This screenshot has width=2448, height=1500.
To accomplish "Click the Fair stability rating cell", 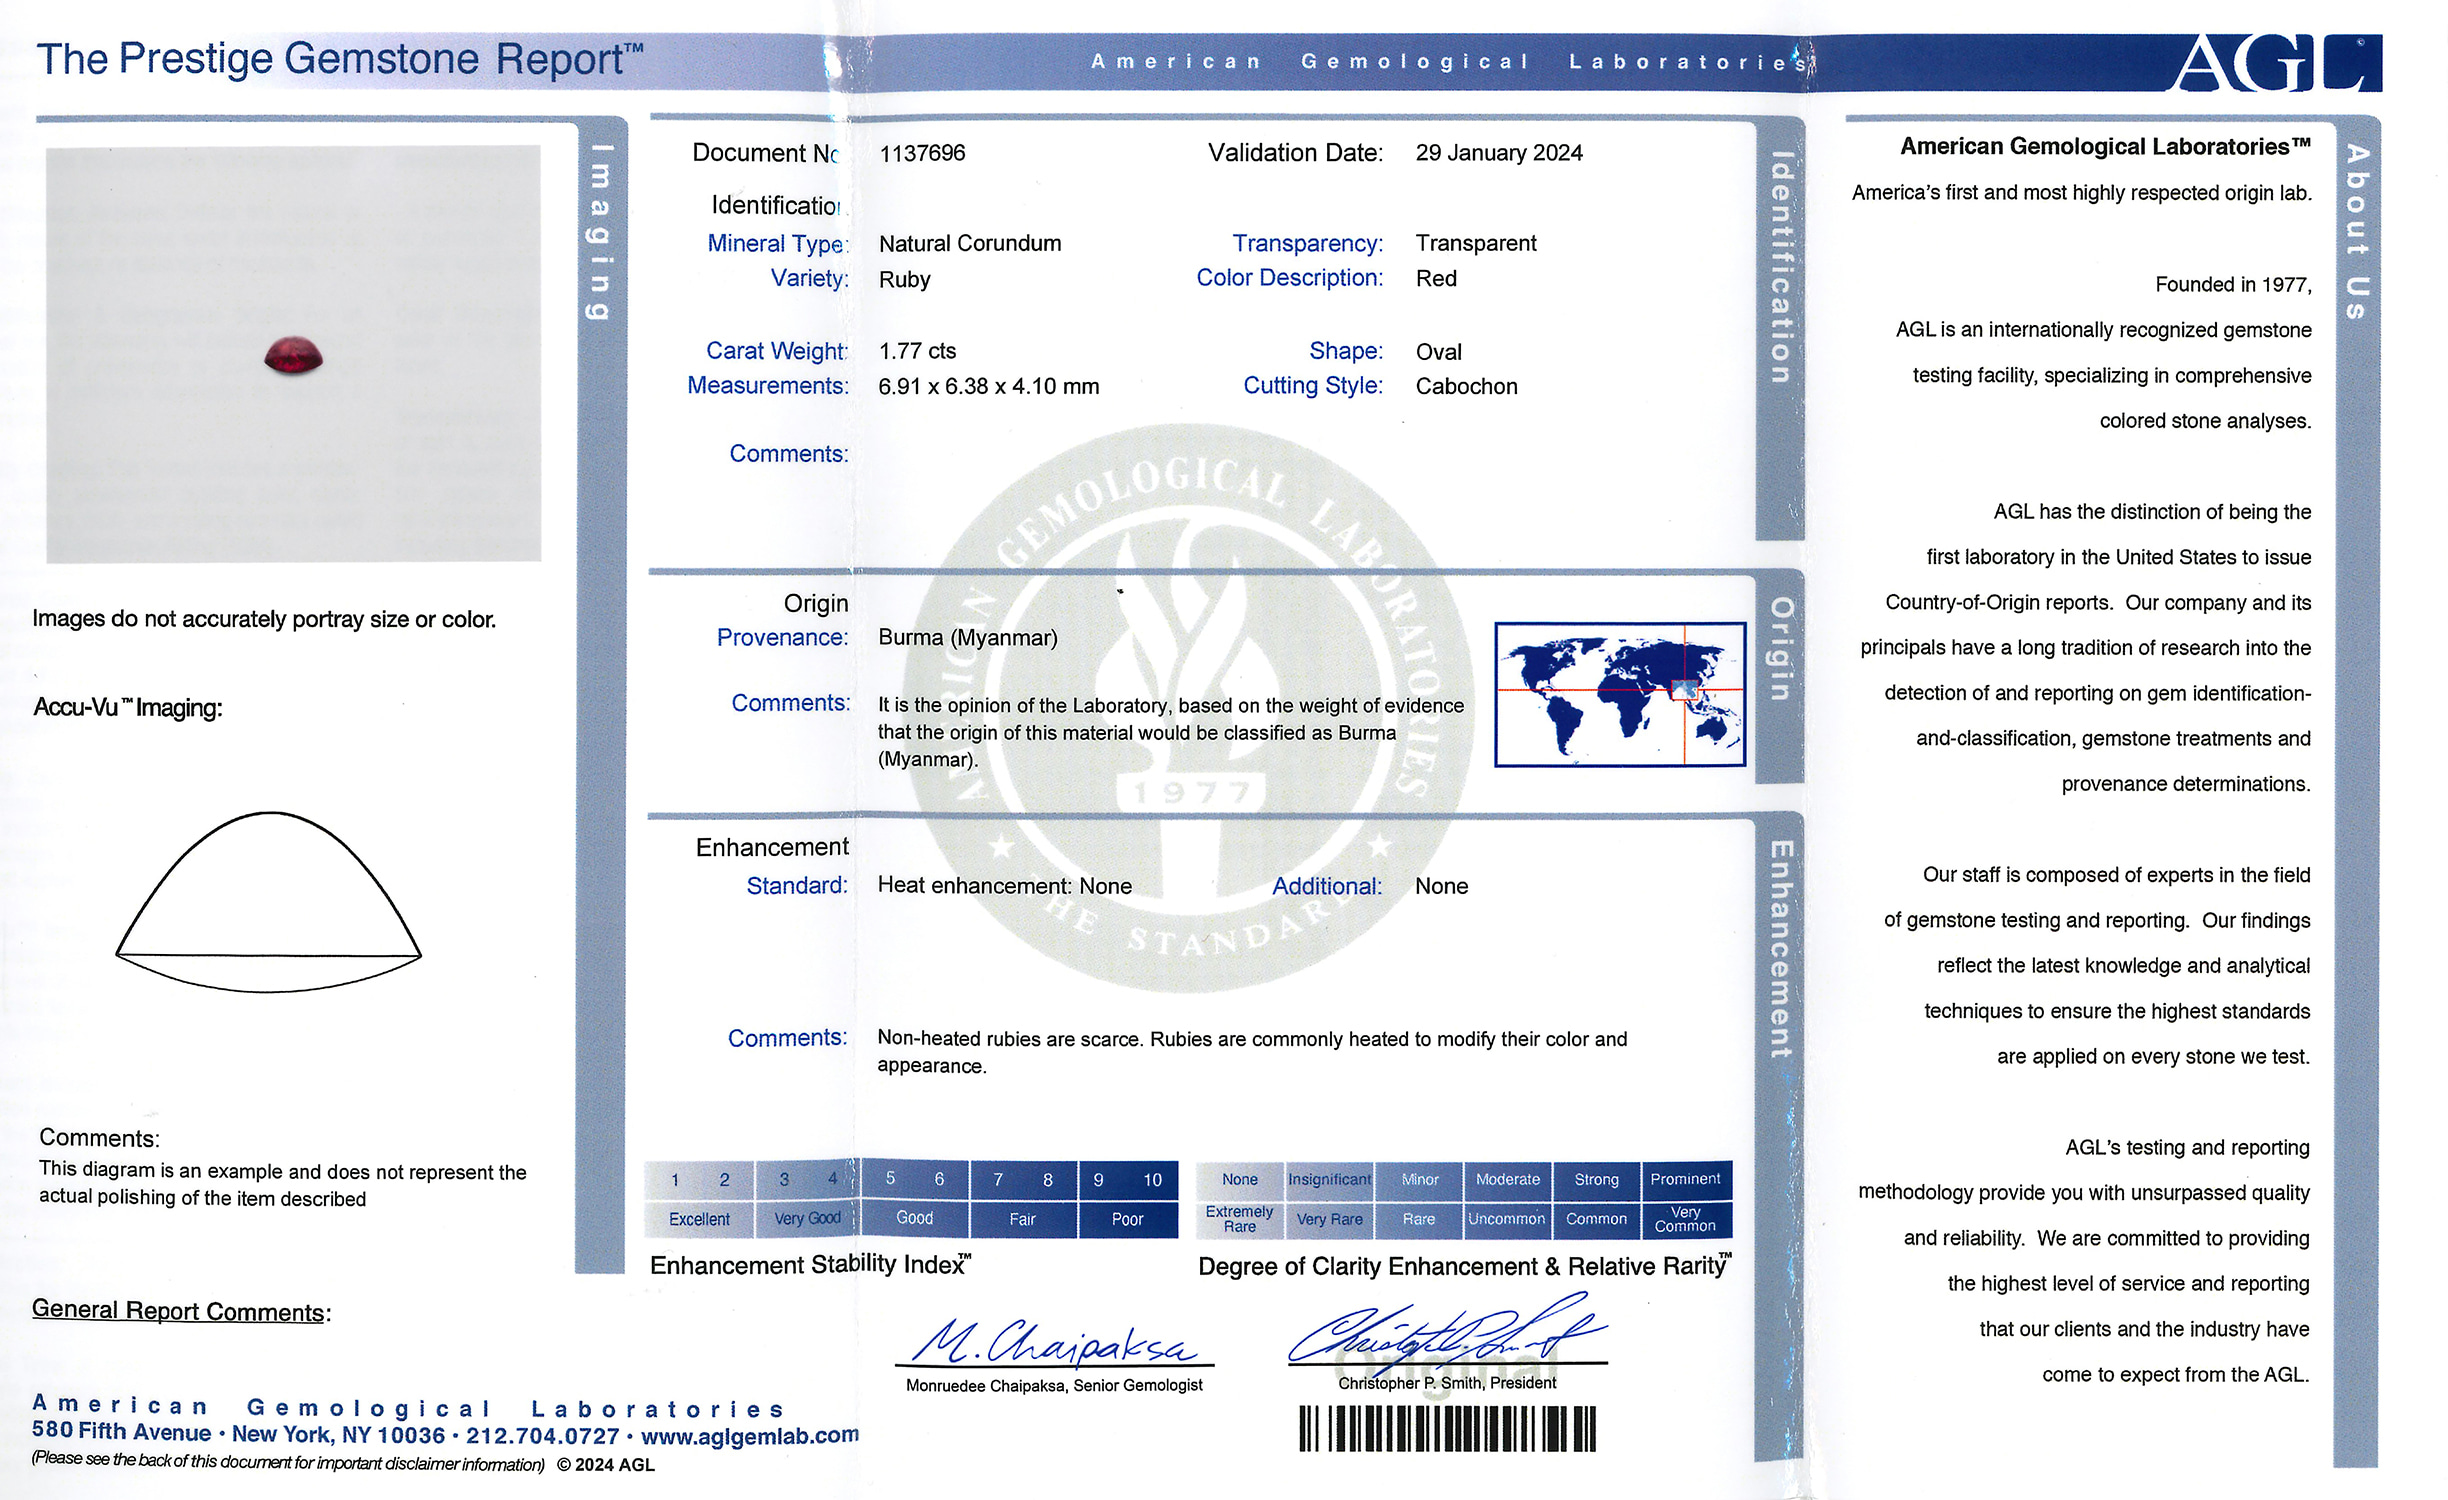I will [1022, 1219].
